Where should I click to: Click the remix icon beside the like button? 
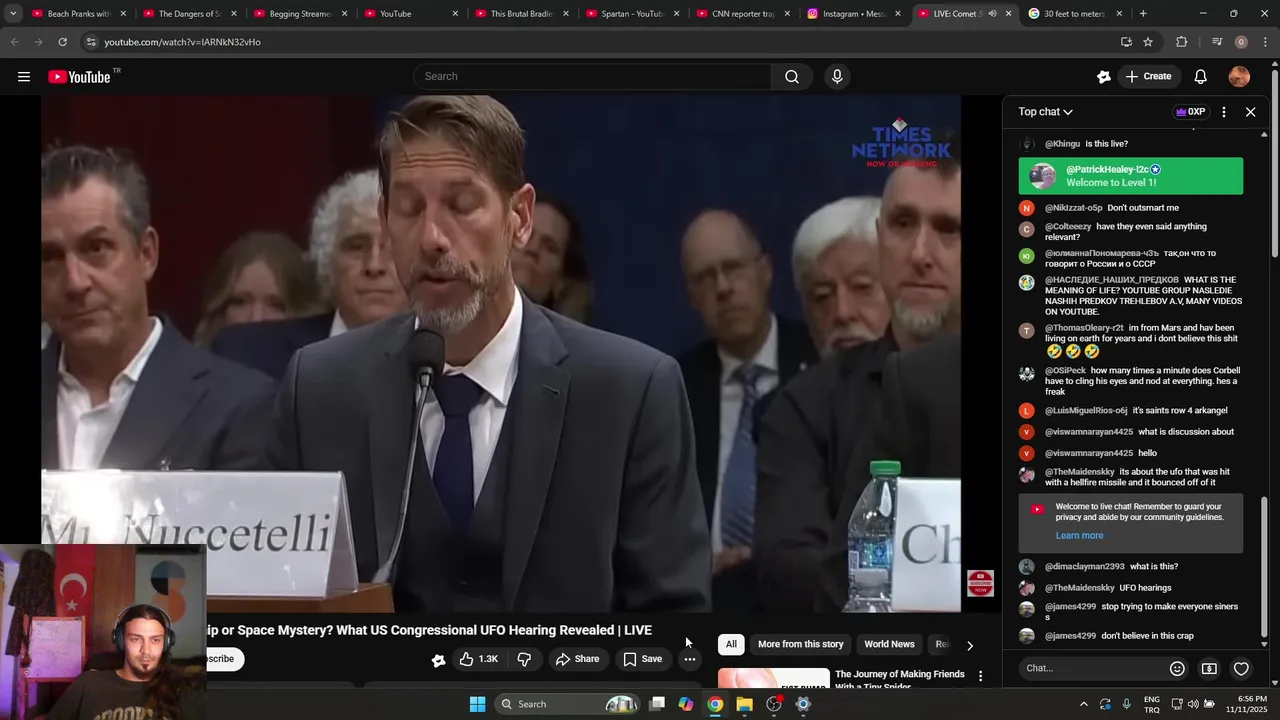(438, 660)
